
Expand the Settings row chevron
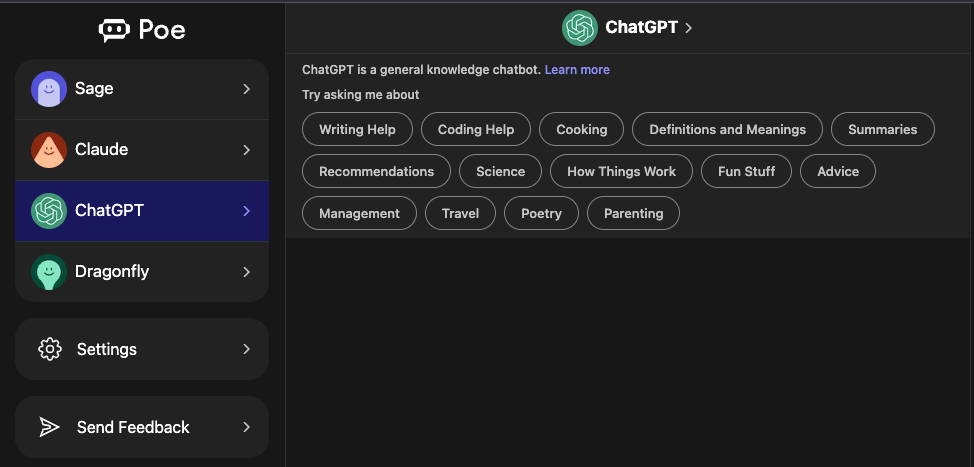tap(247, 349)
